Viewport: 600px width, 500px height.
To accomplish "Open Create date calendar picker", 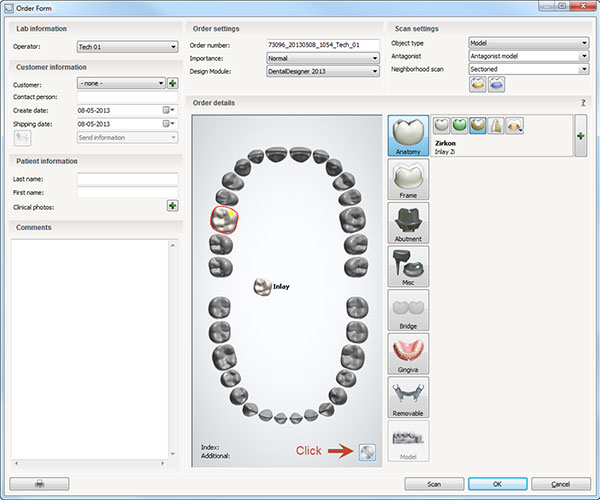I will click(167, 110).
